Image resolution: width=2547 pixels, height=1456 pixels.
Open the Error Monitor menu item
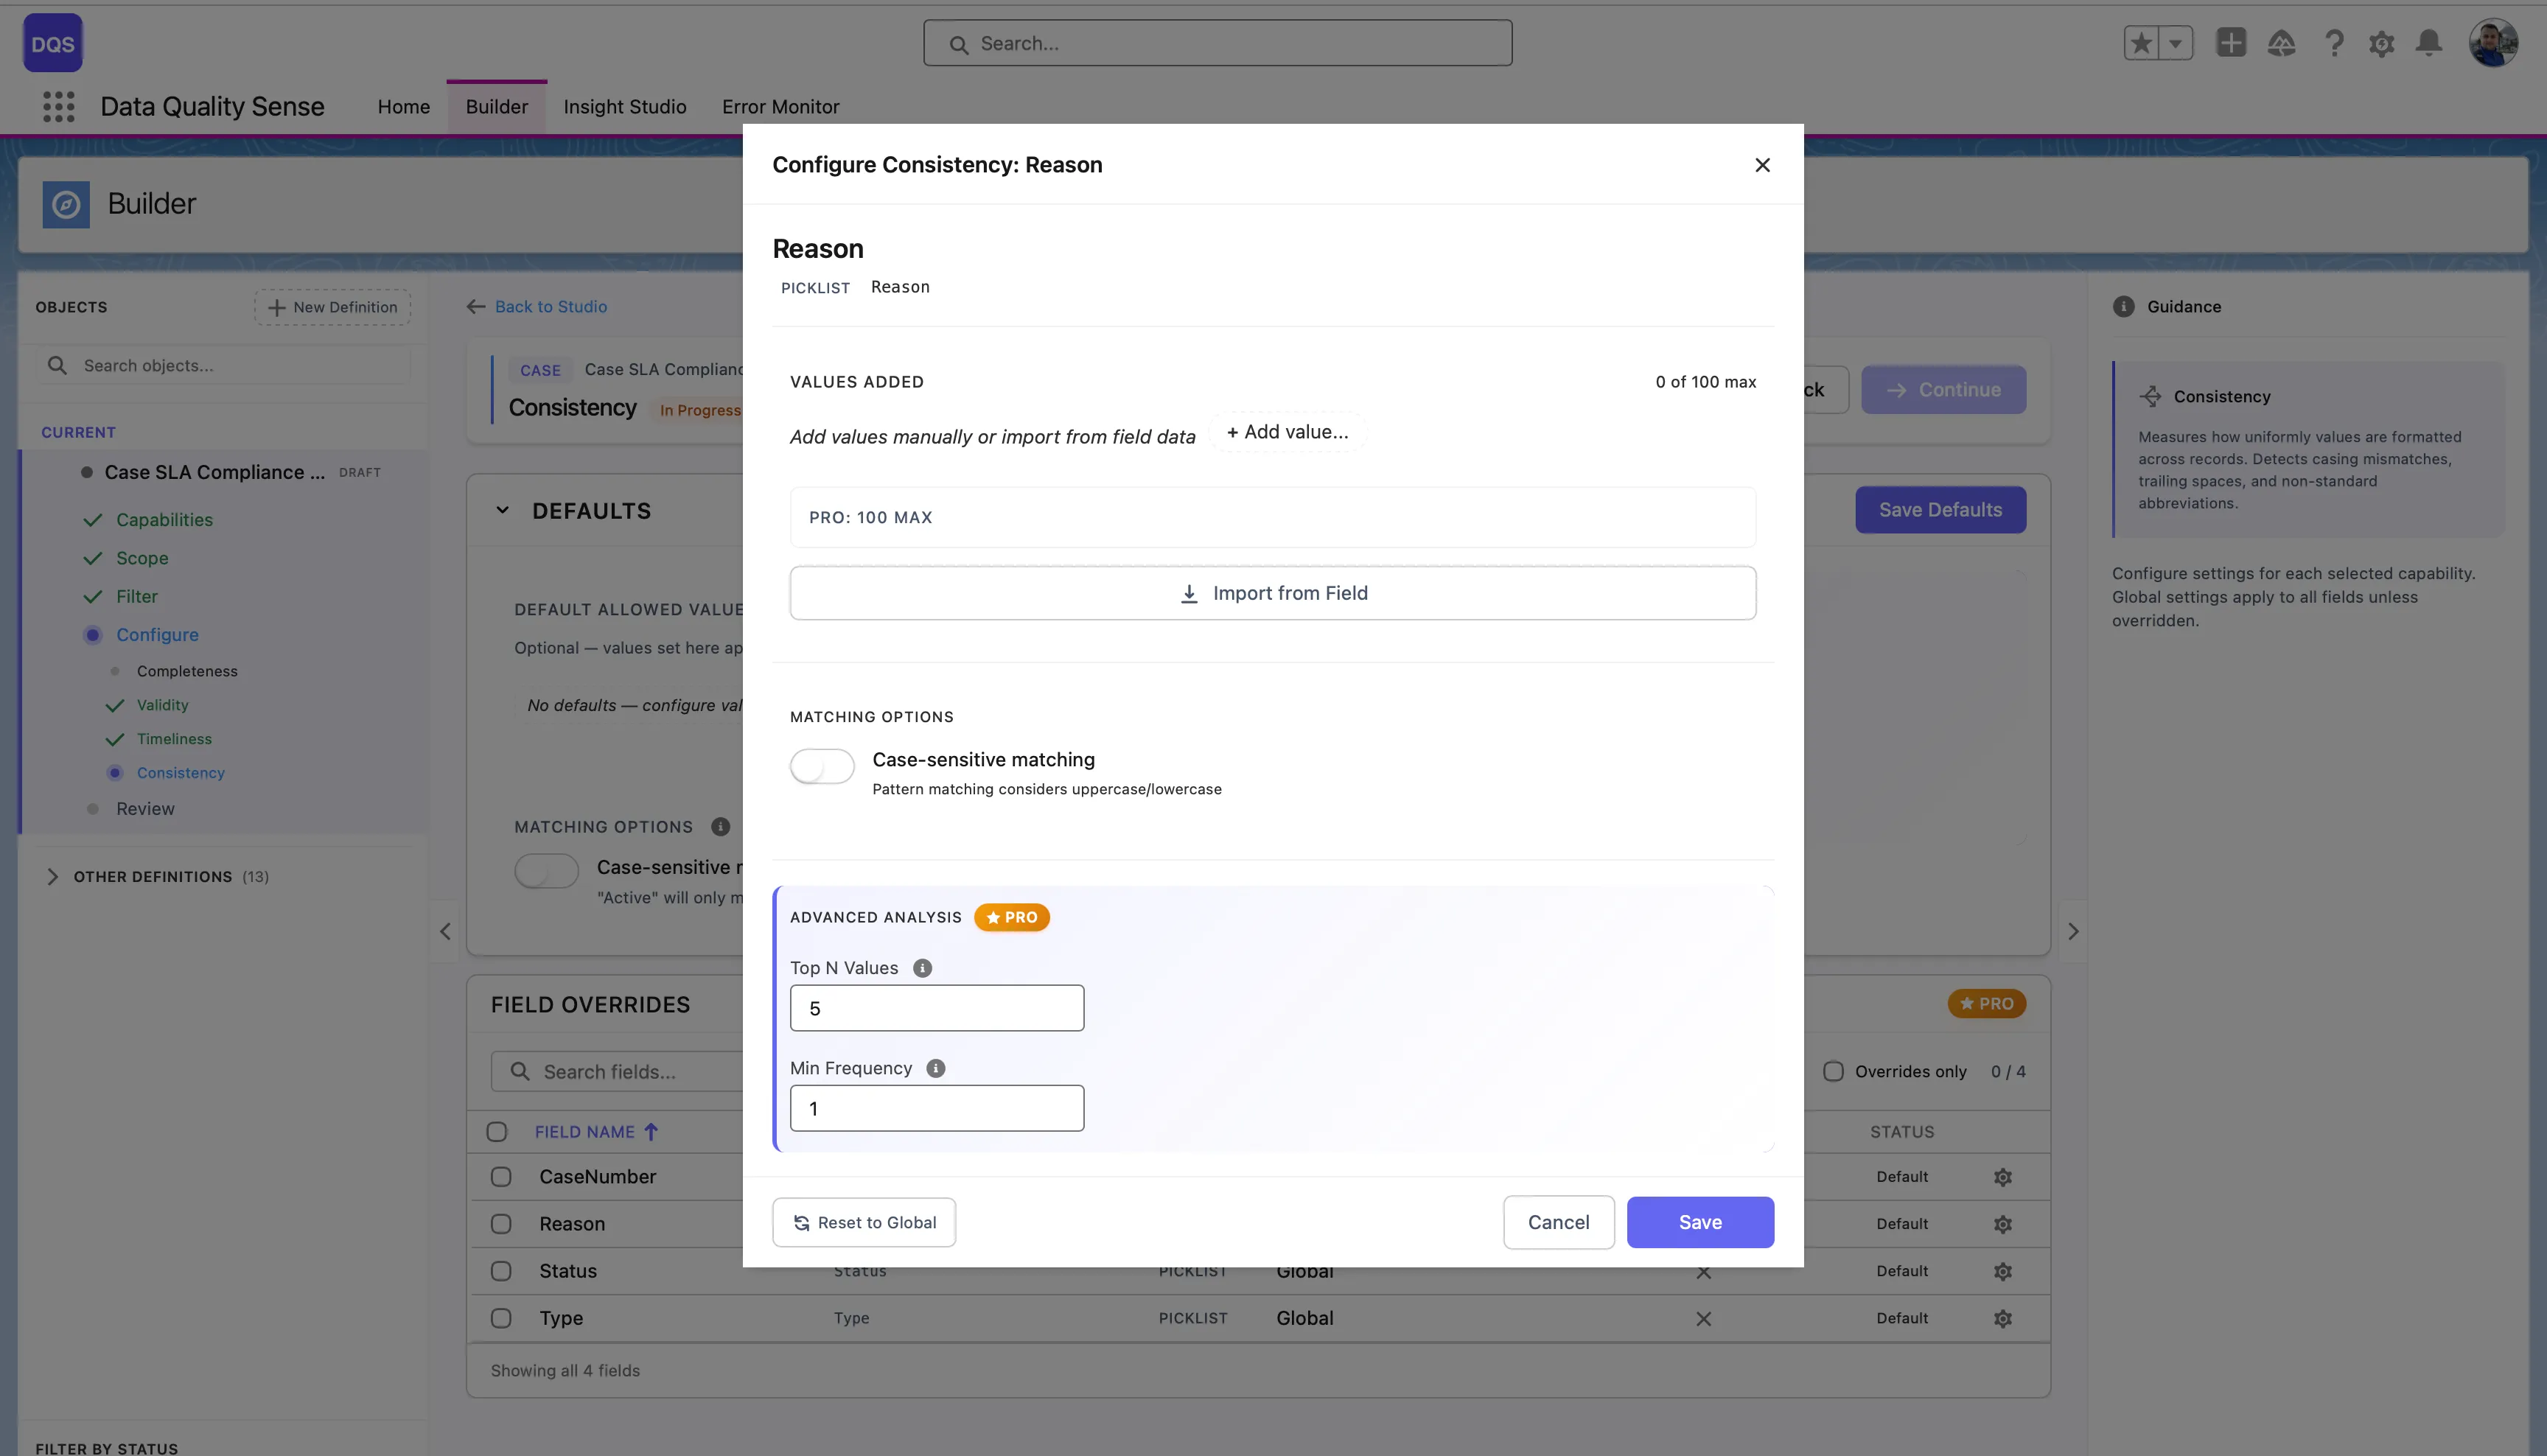point(781,107)
